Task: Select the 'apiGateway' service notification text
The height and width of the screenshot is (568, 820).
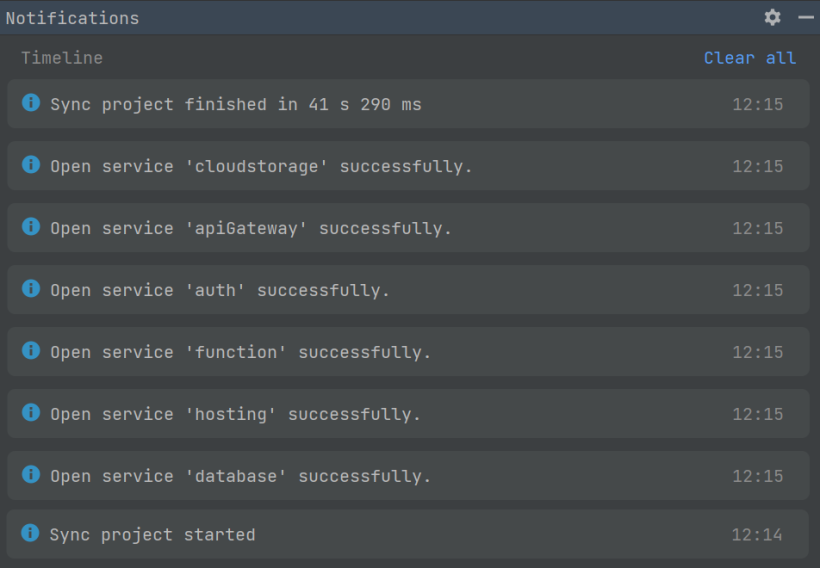Action: pyautogui.click(x=250, y=229)
